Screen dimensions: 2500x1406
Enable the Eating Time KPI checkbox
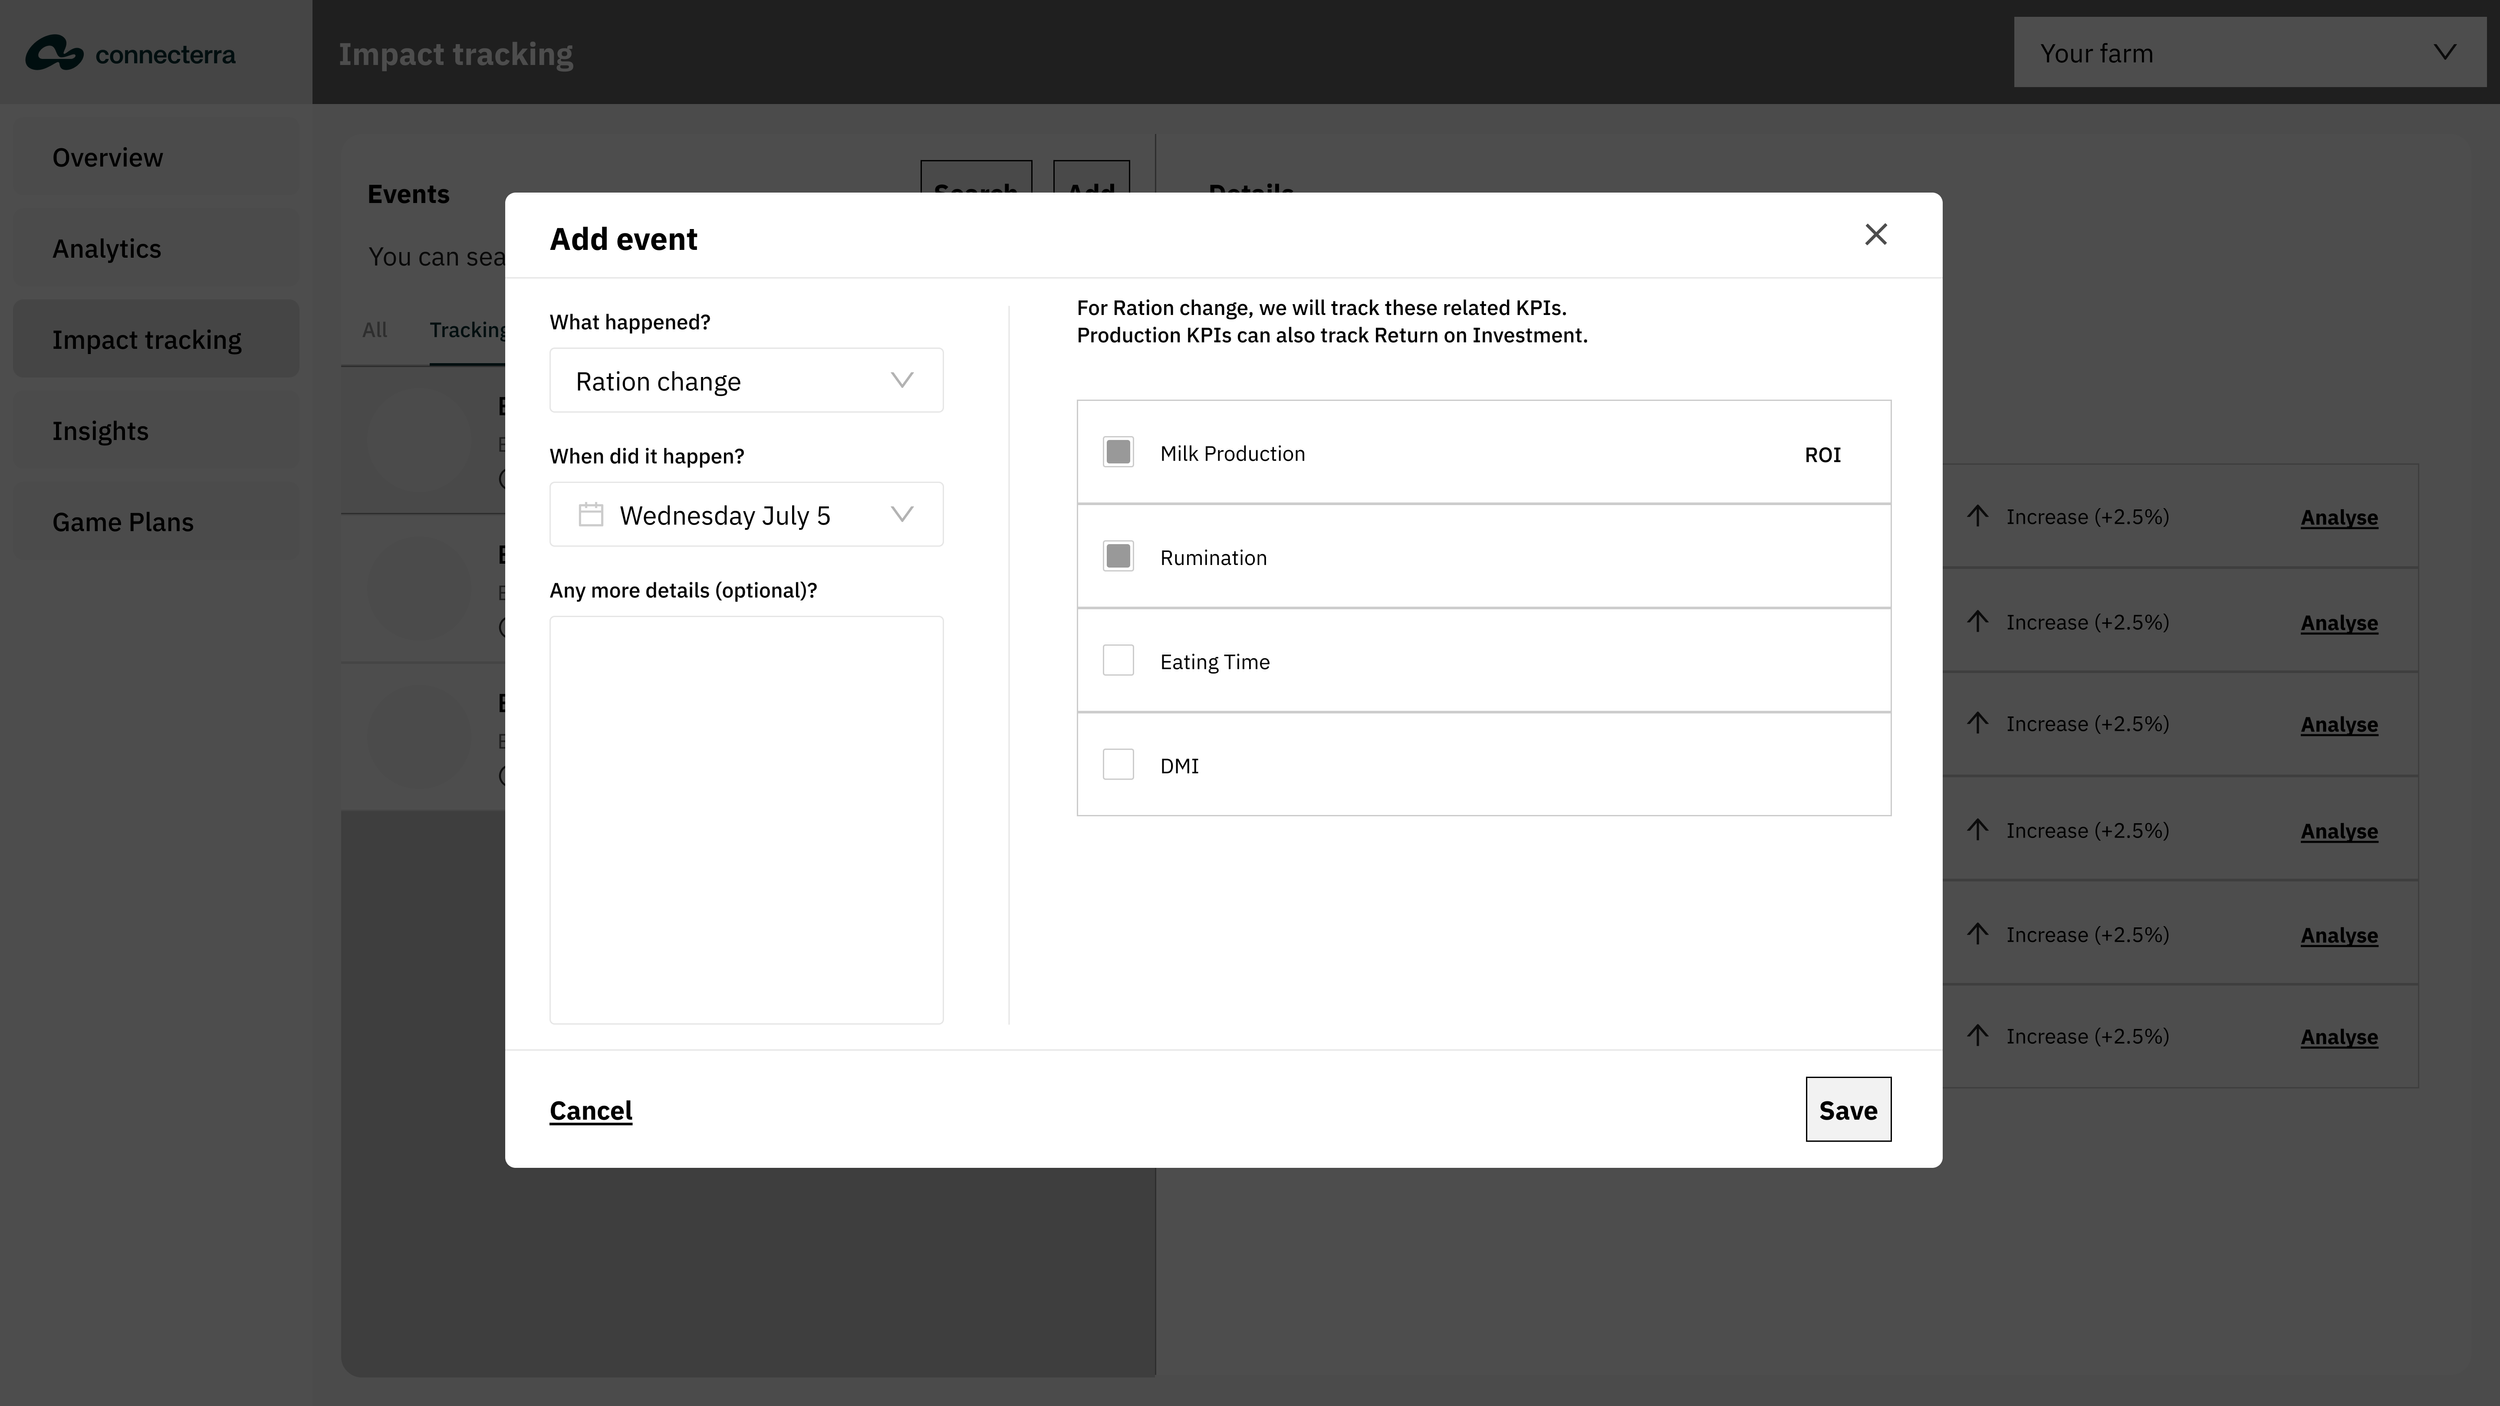(1118, 661)
